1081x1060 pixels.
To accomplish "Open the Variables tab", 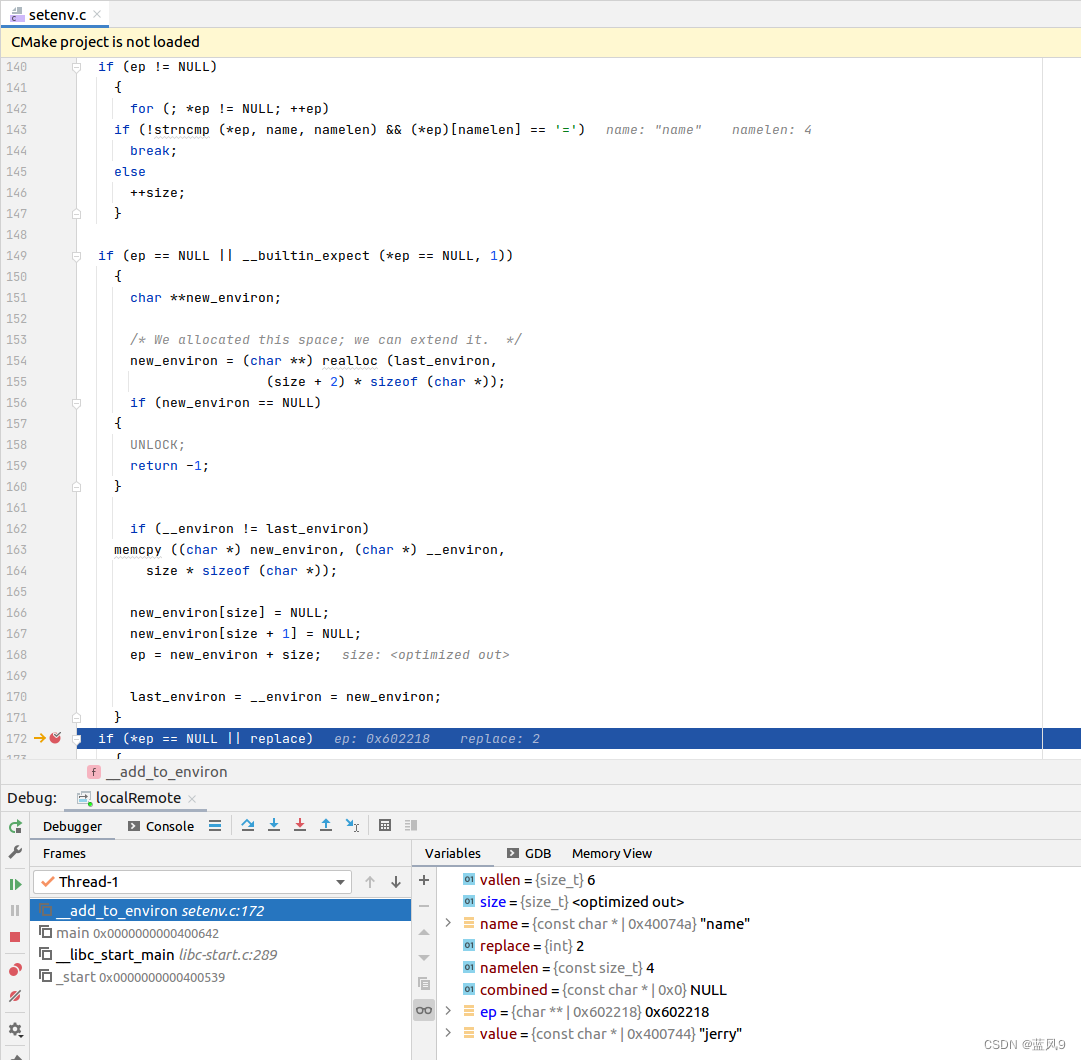I will [x=453, y=853].
